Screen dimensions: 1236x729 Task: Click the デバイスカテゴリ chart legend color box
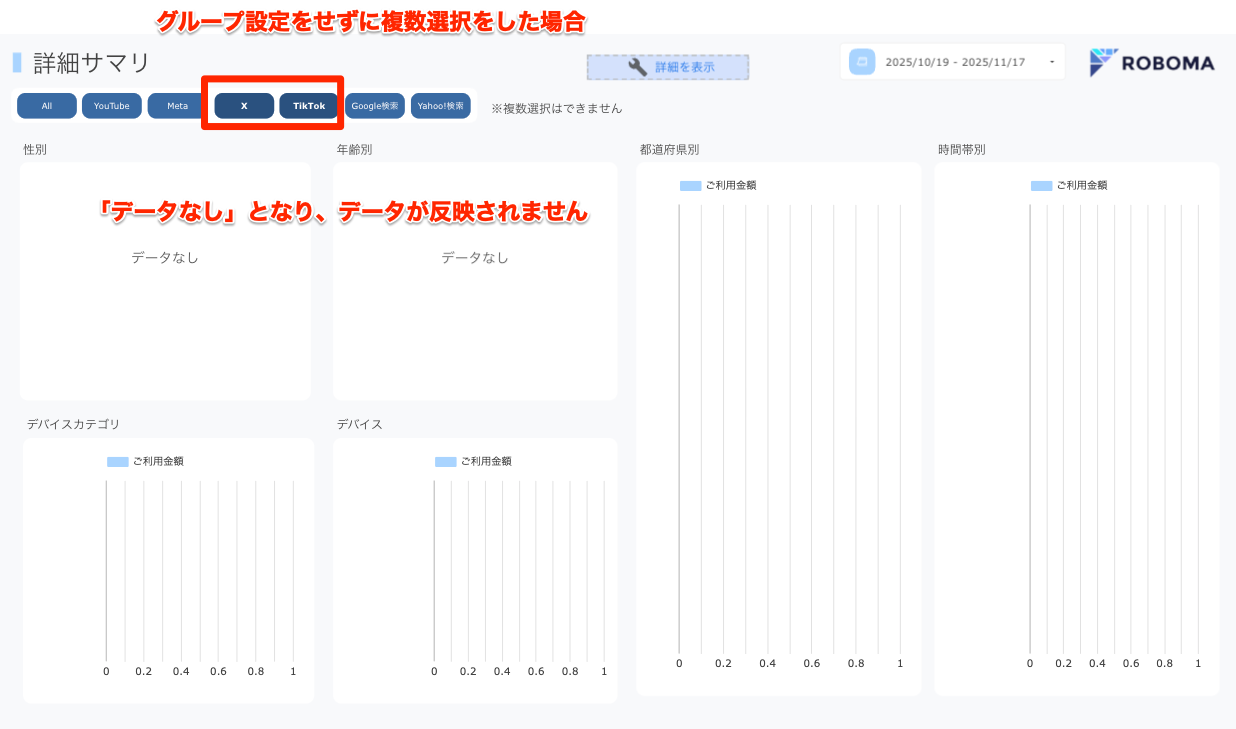click(x=118, y=462)
